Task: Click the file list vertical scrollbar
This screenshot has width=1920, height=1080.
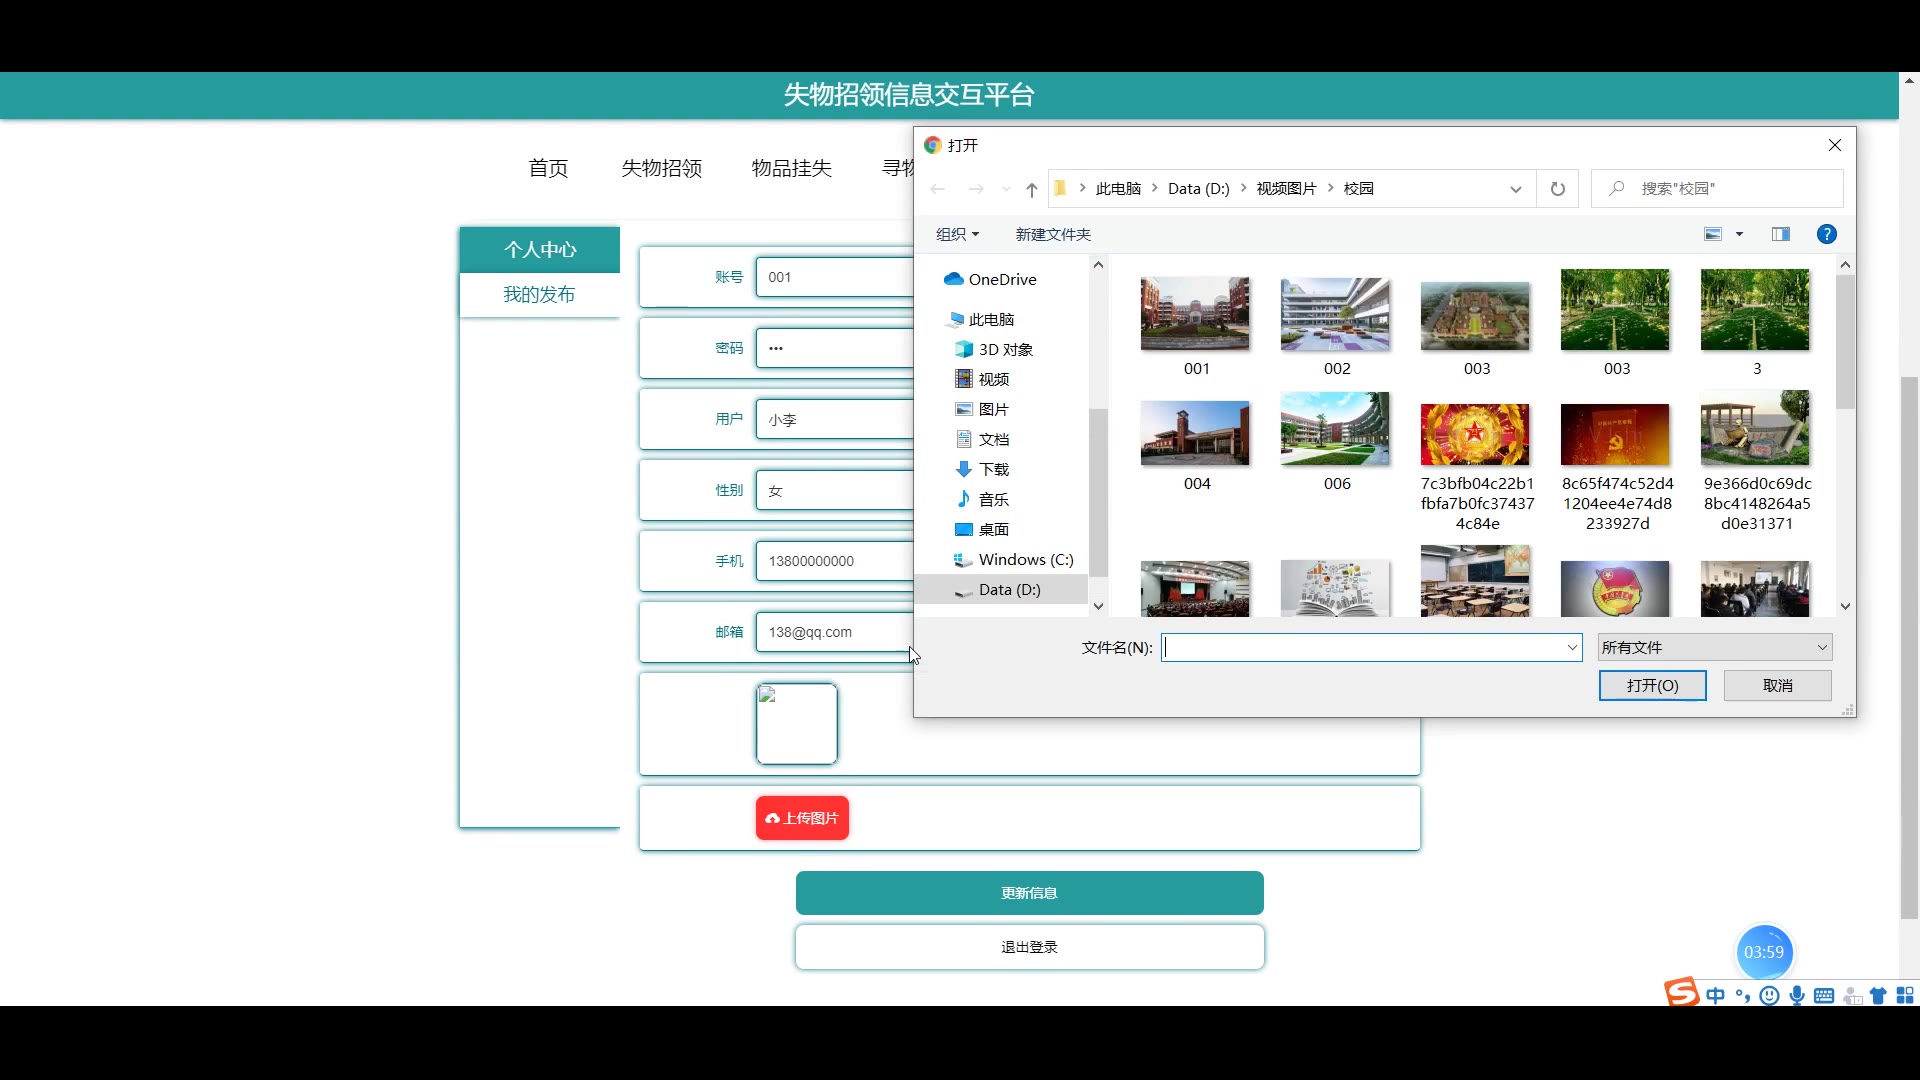Action: (x=1845, y=340)
